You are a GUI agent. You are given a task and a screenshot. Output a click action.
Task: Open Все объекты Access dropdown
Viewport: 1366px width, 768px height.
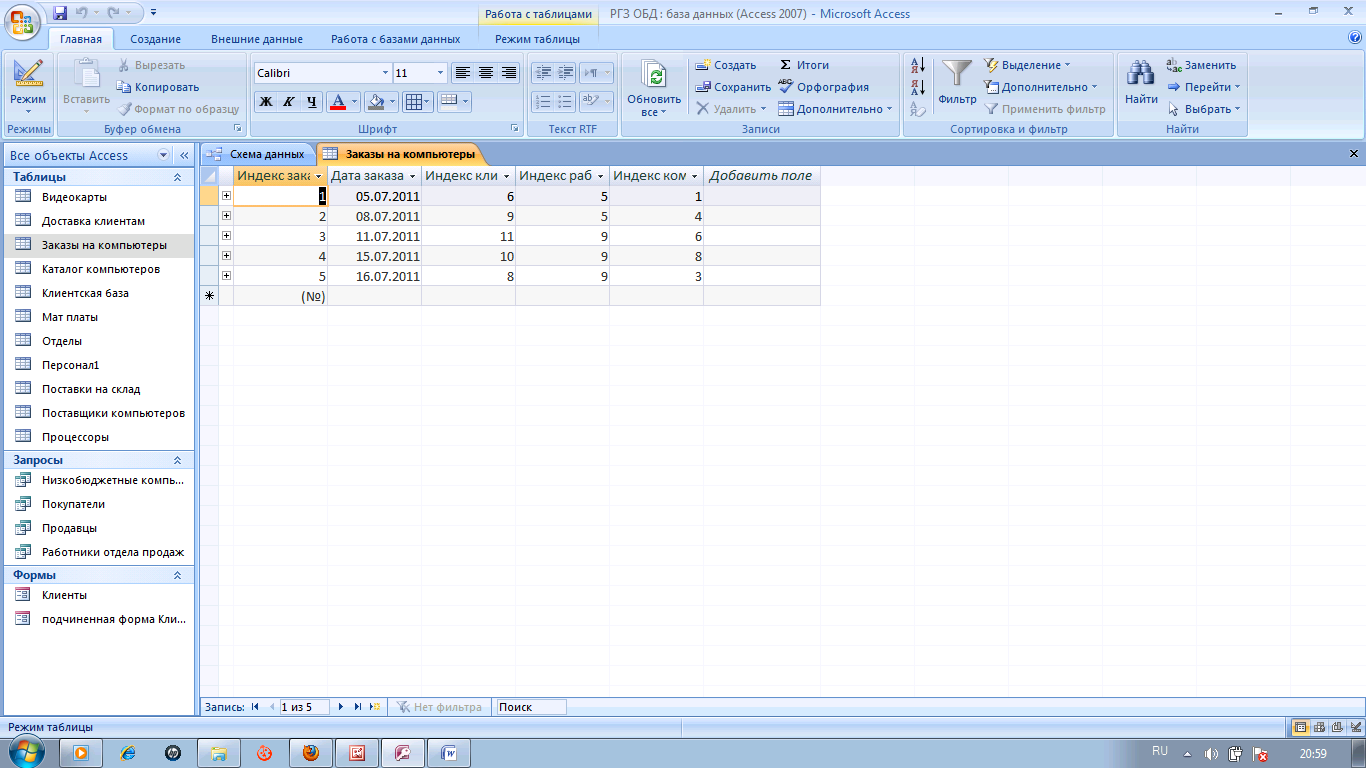pos(164,155)
